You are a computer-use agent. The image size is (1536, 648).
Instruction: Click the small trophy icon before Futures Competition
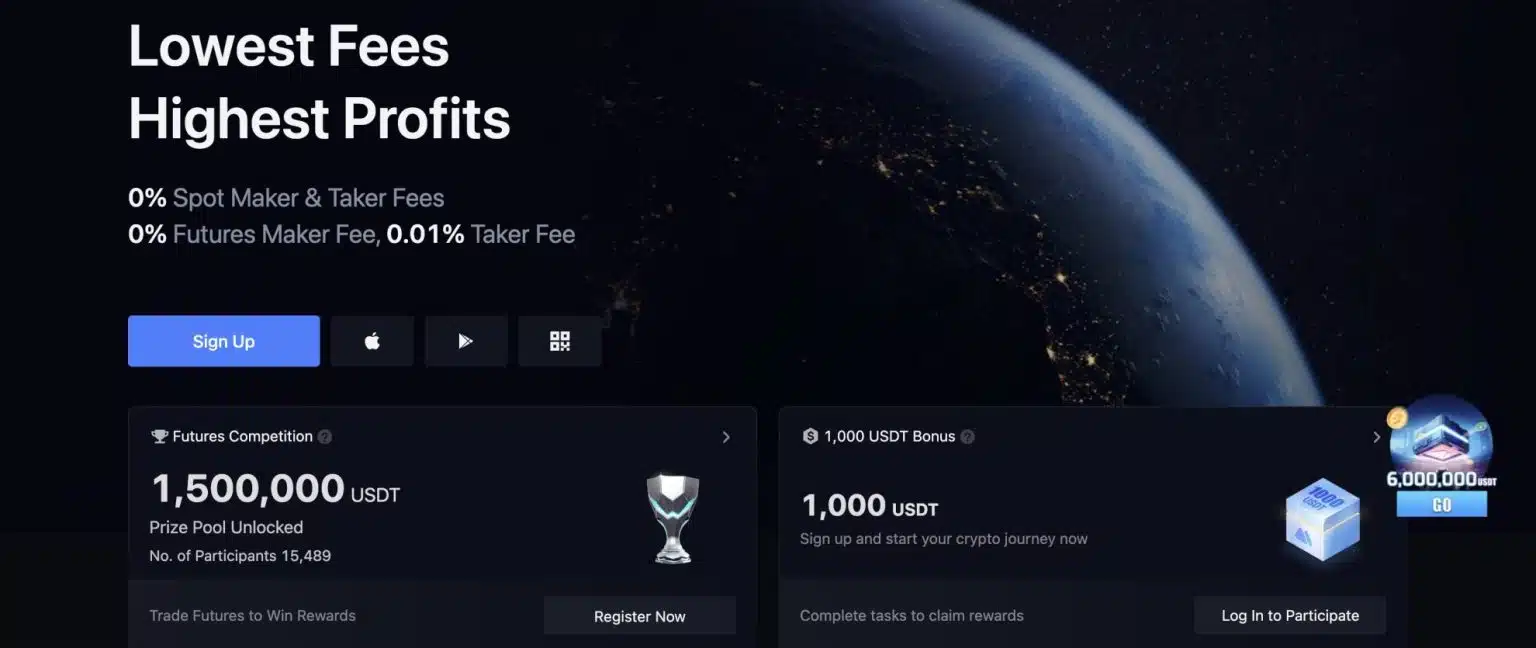(x=159, y=437)
